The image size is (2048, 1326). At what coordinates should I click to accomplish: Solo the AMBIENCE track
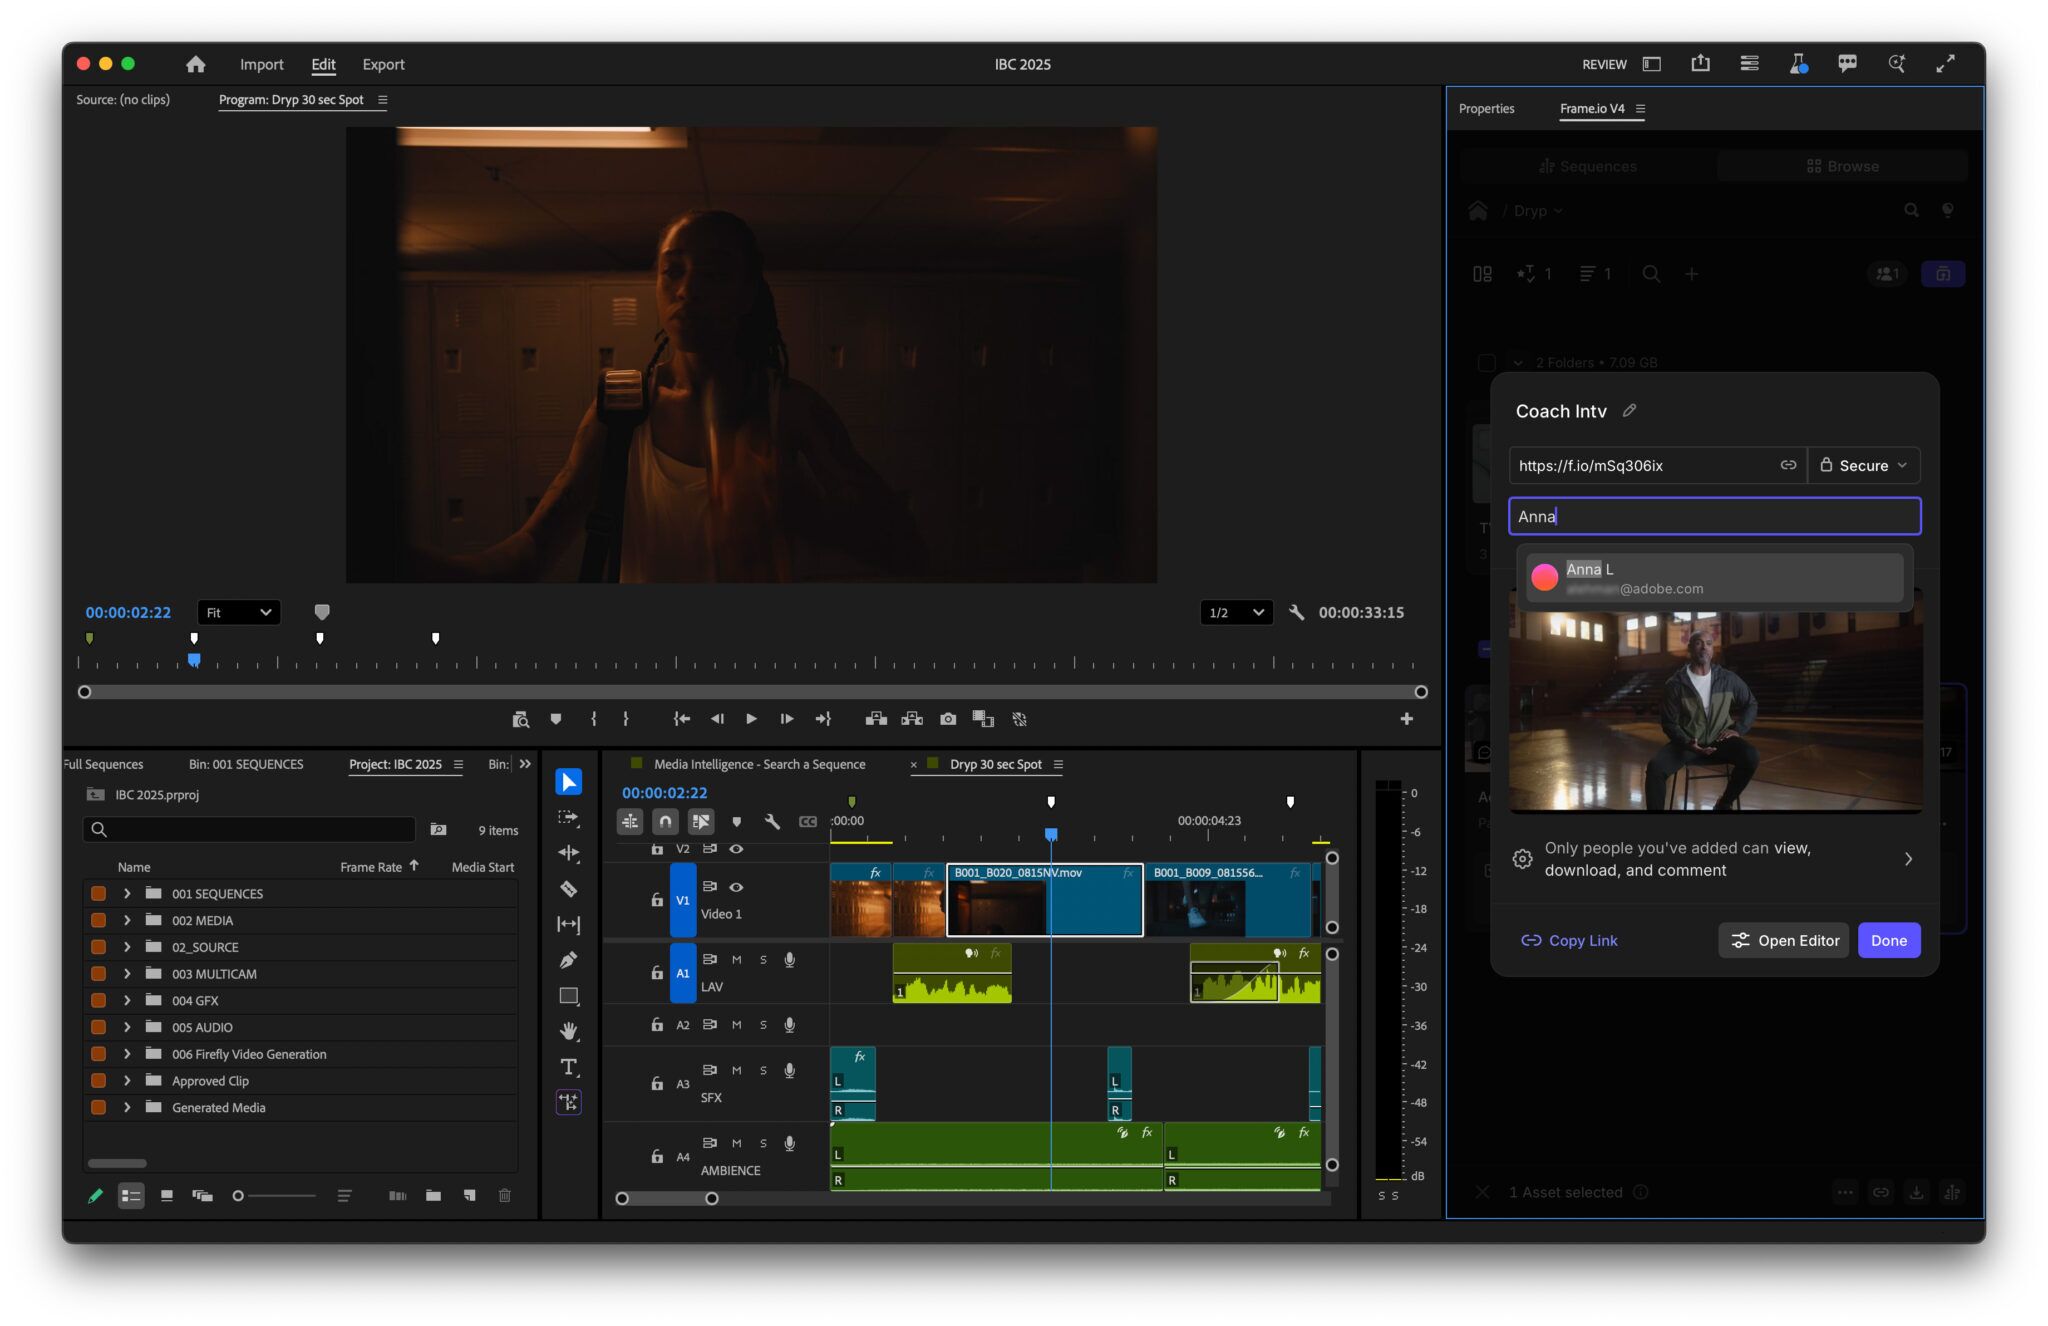tap(763, 1143)
